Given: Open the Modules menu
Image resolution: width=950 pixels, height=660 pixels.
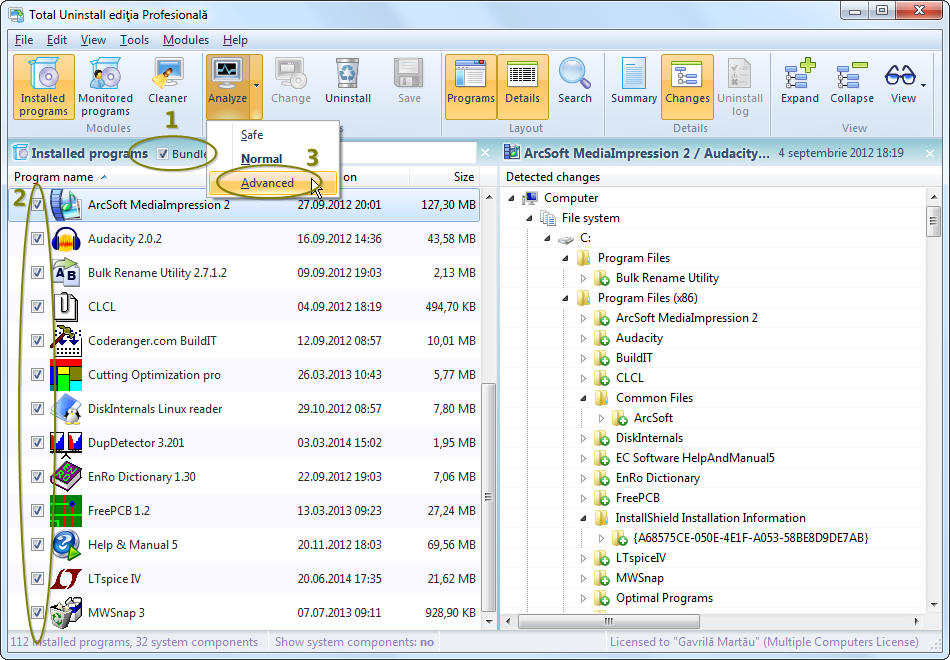Looking at the screenshot, I should point(185,40).
